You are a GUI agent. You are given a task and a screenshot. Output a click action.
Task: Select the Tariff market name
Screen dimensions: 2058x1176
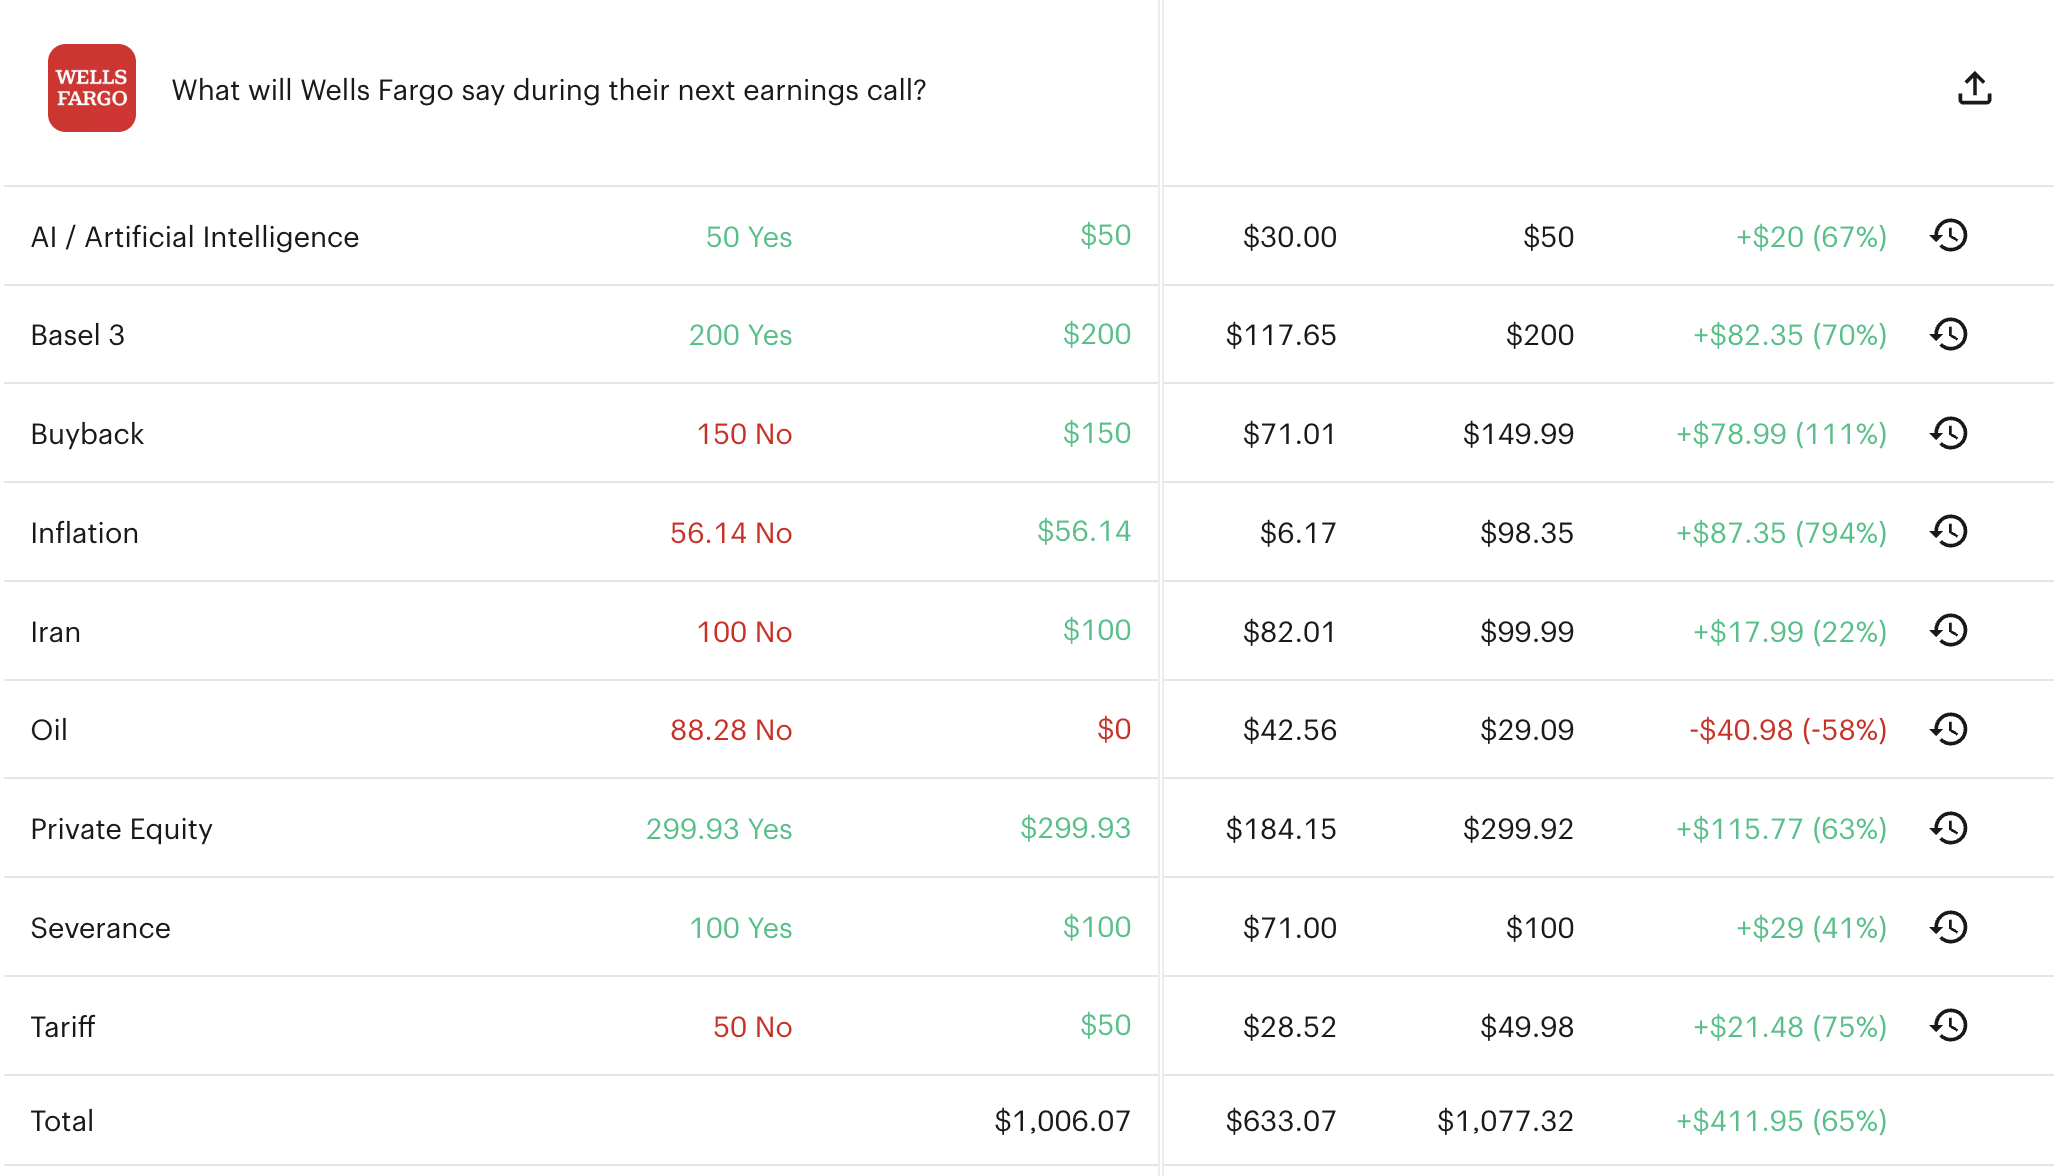pos(62,1026)
